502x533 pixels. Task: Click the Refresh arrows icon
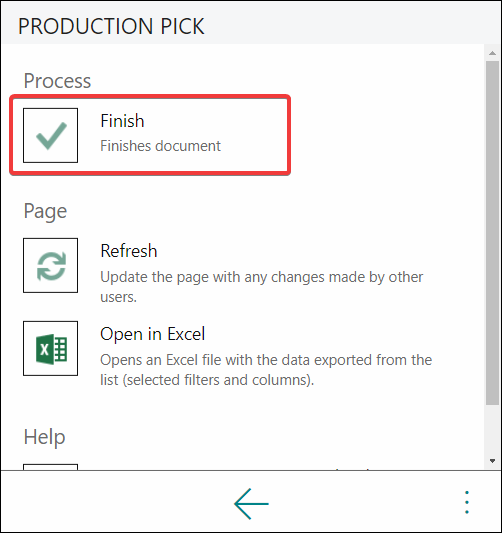50,265
